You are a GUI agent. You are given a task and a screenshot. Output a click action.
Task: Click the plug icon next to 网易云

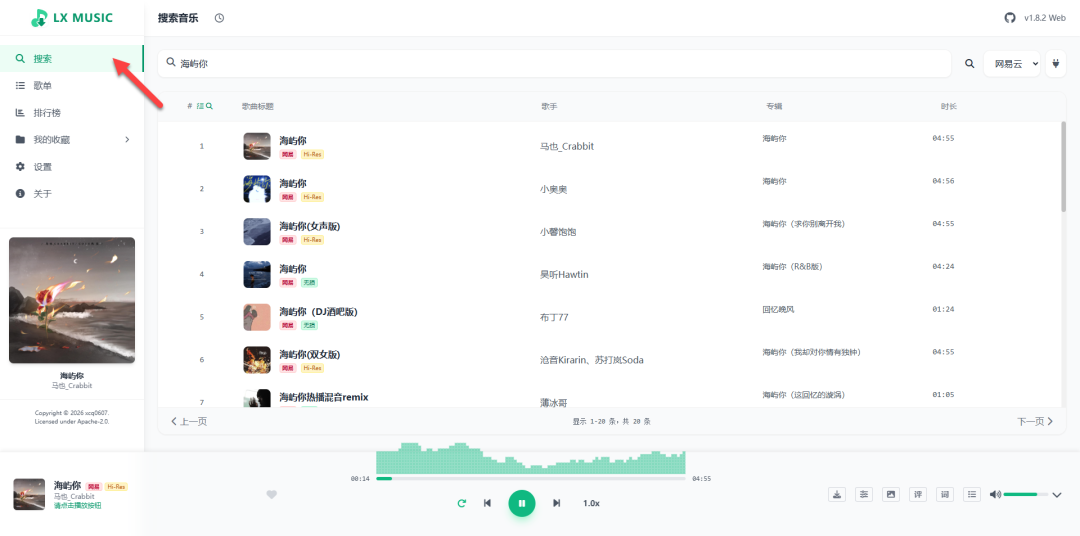pos(1055,63)
